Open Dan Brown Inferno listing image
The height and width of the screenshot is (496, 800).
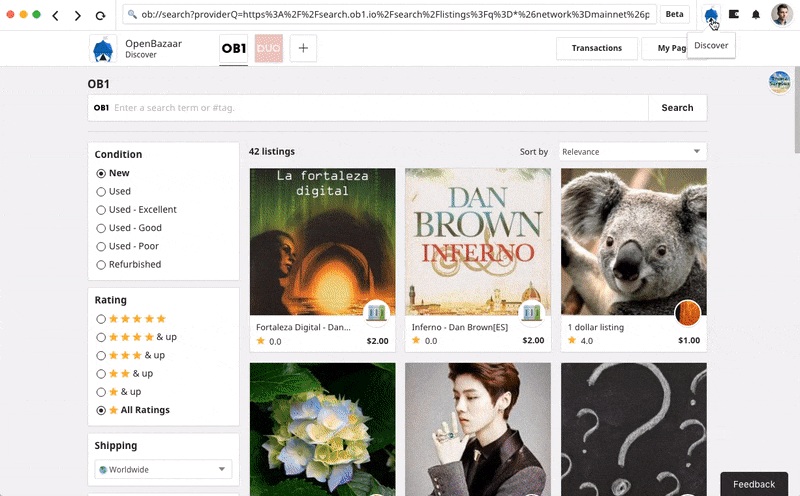[x=478, y=241]
